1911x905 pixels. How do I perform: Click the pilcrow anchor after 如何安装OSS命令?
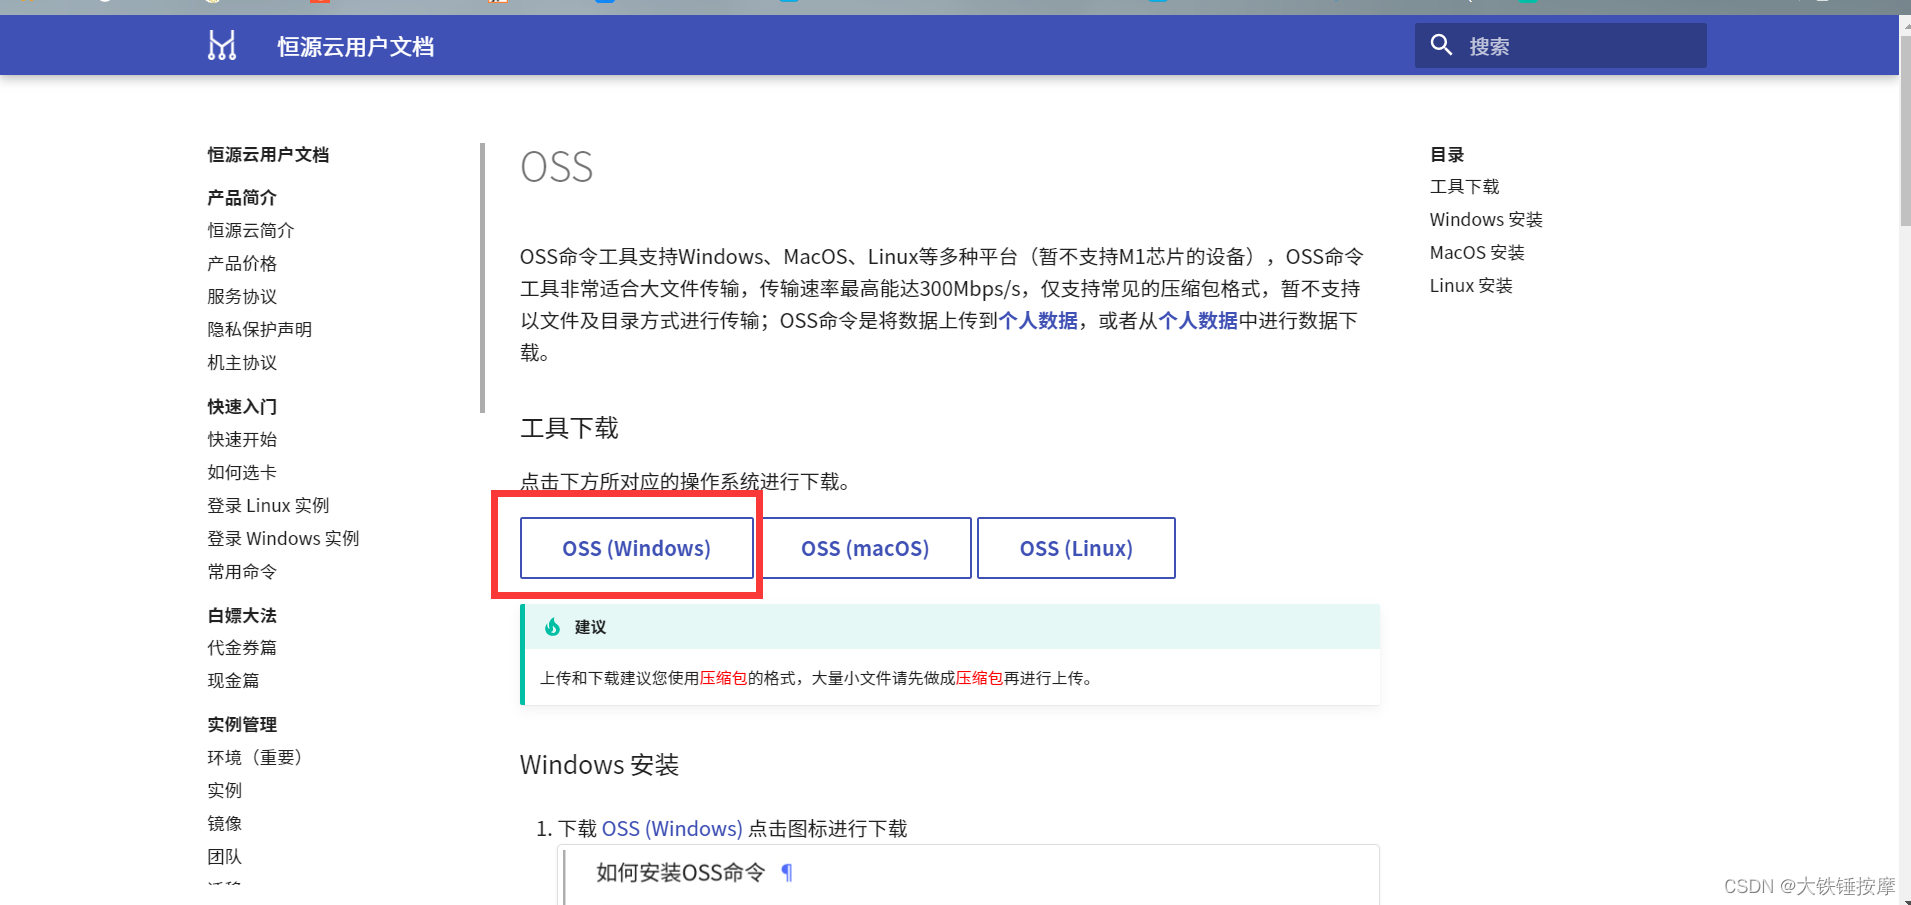[787, 873]
